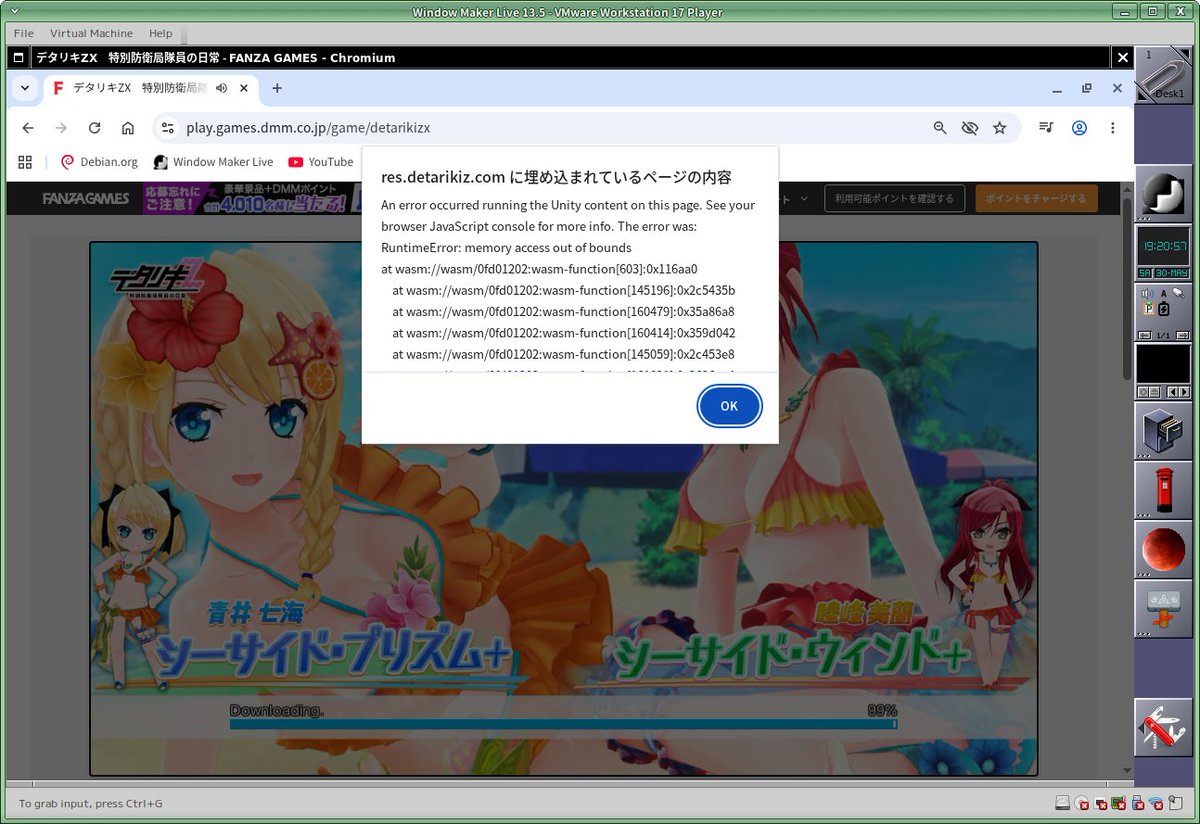
Task: Open the red postbox mail dock icon
Action: (x=1164, y=490)
